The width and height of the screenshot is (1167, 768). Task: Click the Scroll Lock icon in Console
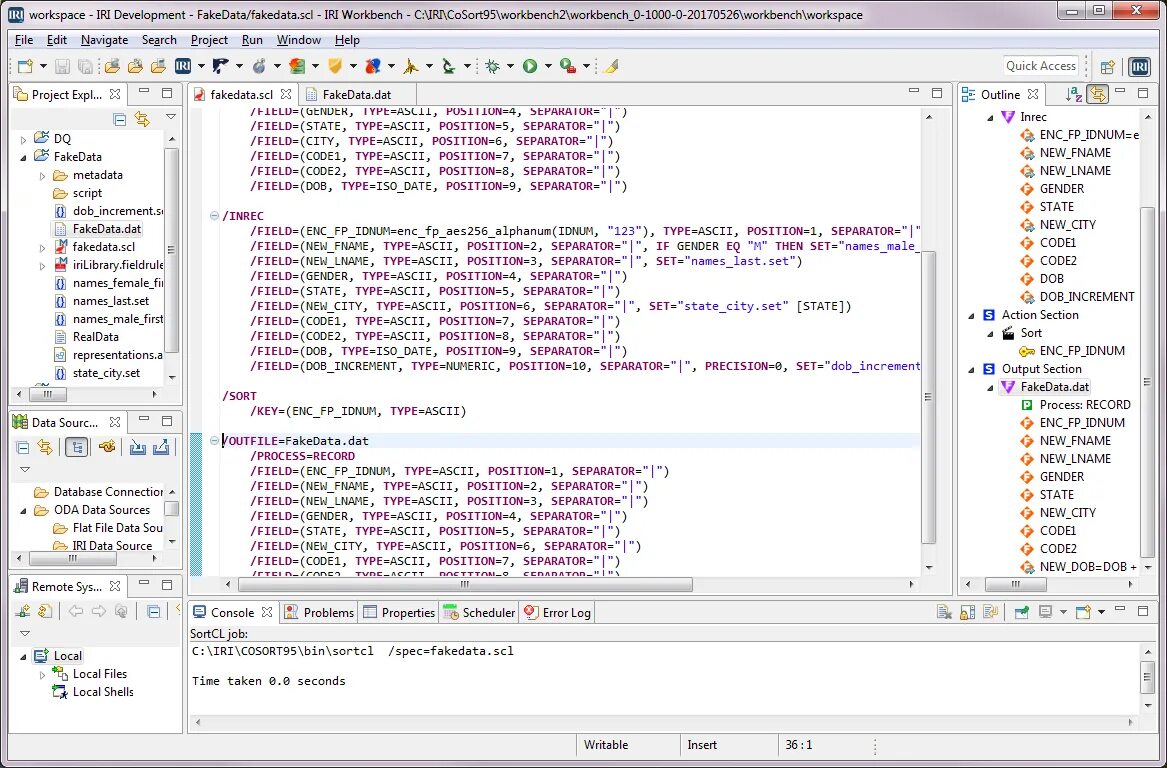(x=968, y=612)
